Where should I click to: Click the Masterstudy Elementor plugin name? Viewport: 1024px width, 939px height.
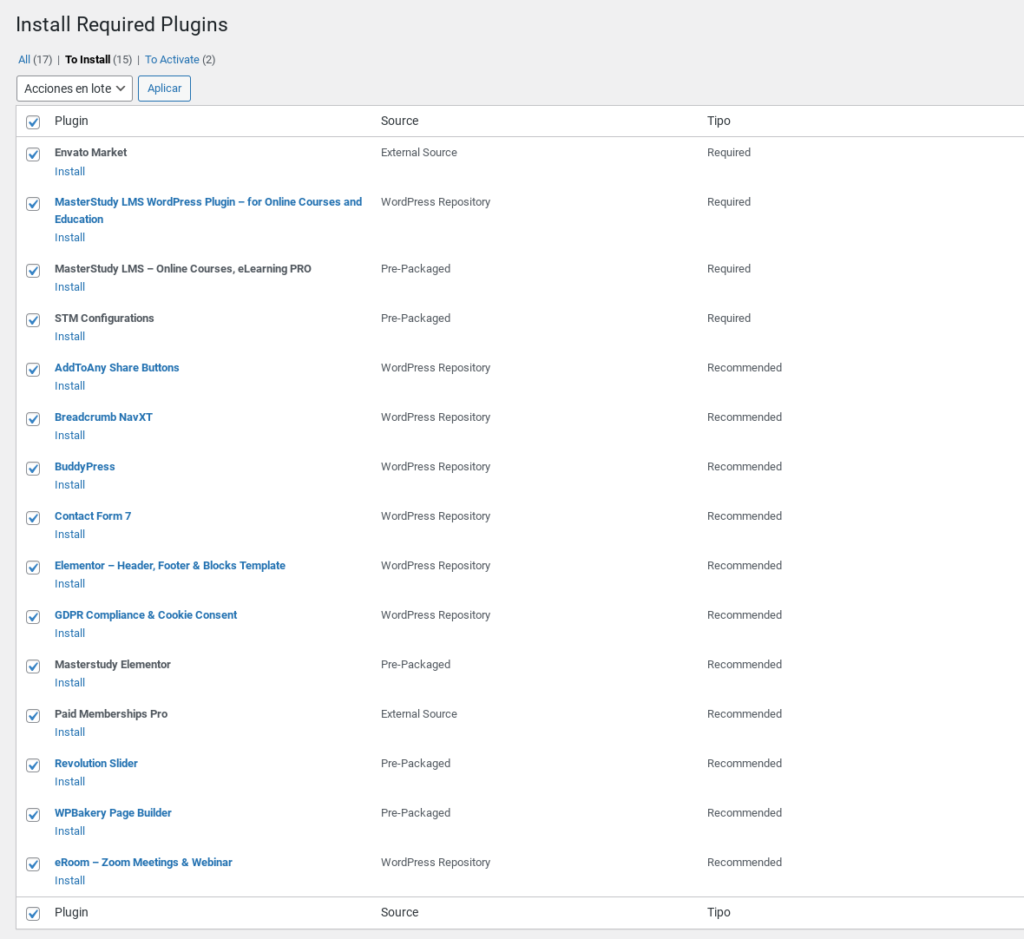tap(112, 664)
